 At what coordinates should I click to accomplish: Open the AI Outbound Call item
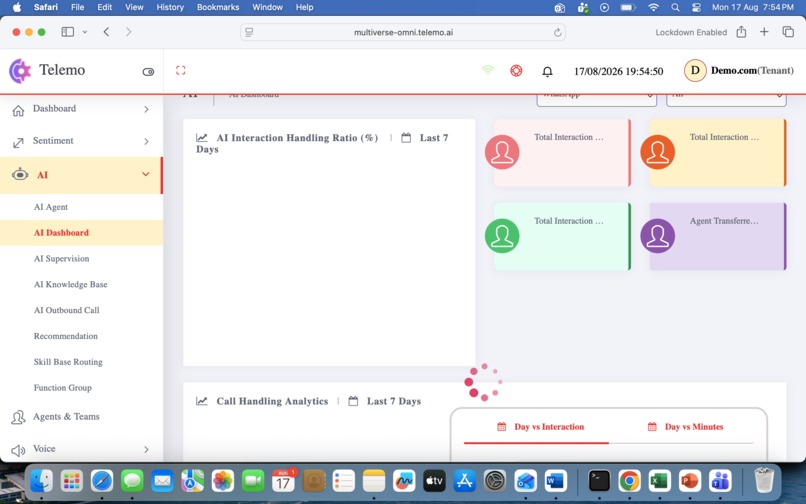pos(67,310)
